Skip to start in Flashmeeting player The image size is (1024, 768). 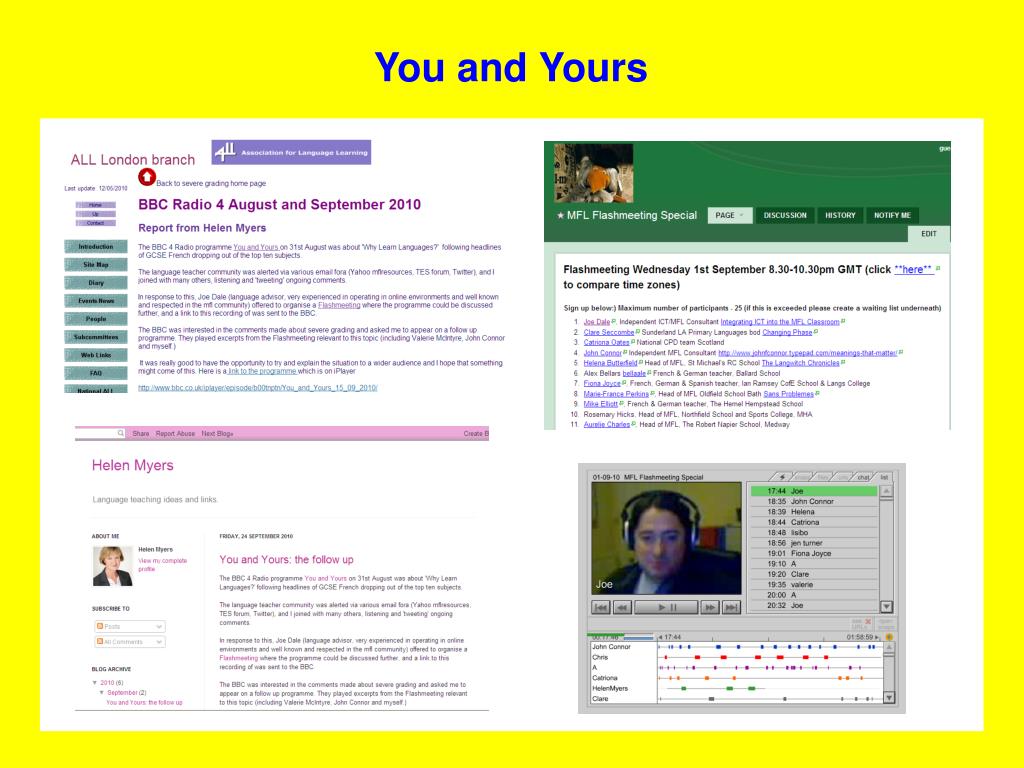(601, 608)
